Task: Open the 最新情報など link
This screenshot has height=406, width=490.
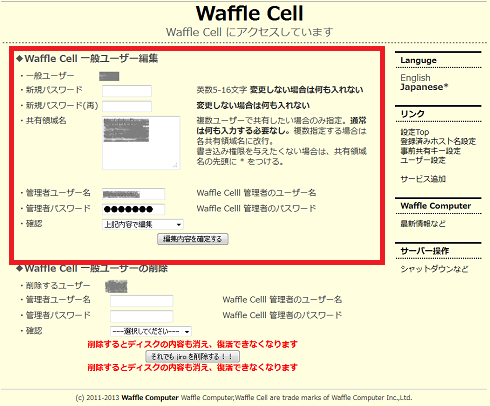Action: click(x=423, y=224)
